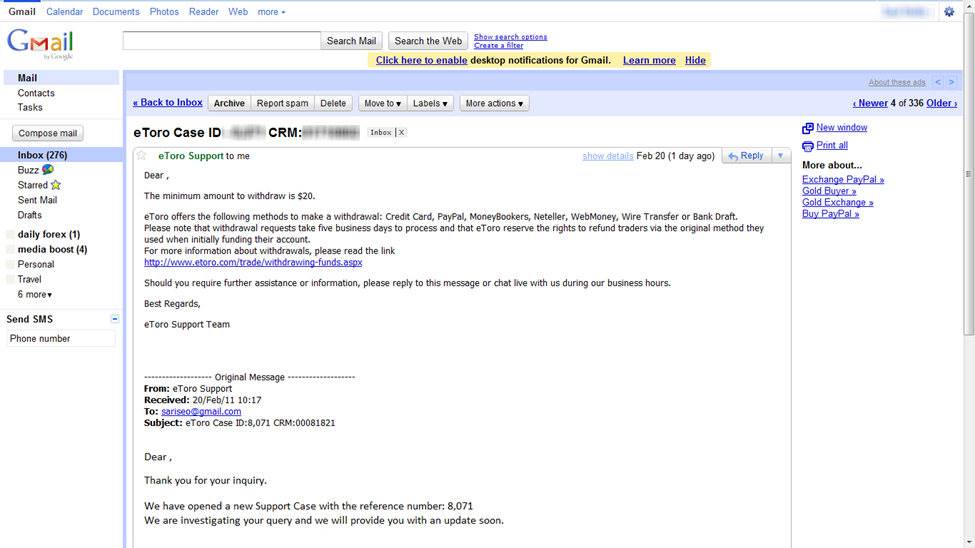Open Reader in top navigation
This screenshot has width=975, height=548.
[203, 12]
